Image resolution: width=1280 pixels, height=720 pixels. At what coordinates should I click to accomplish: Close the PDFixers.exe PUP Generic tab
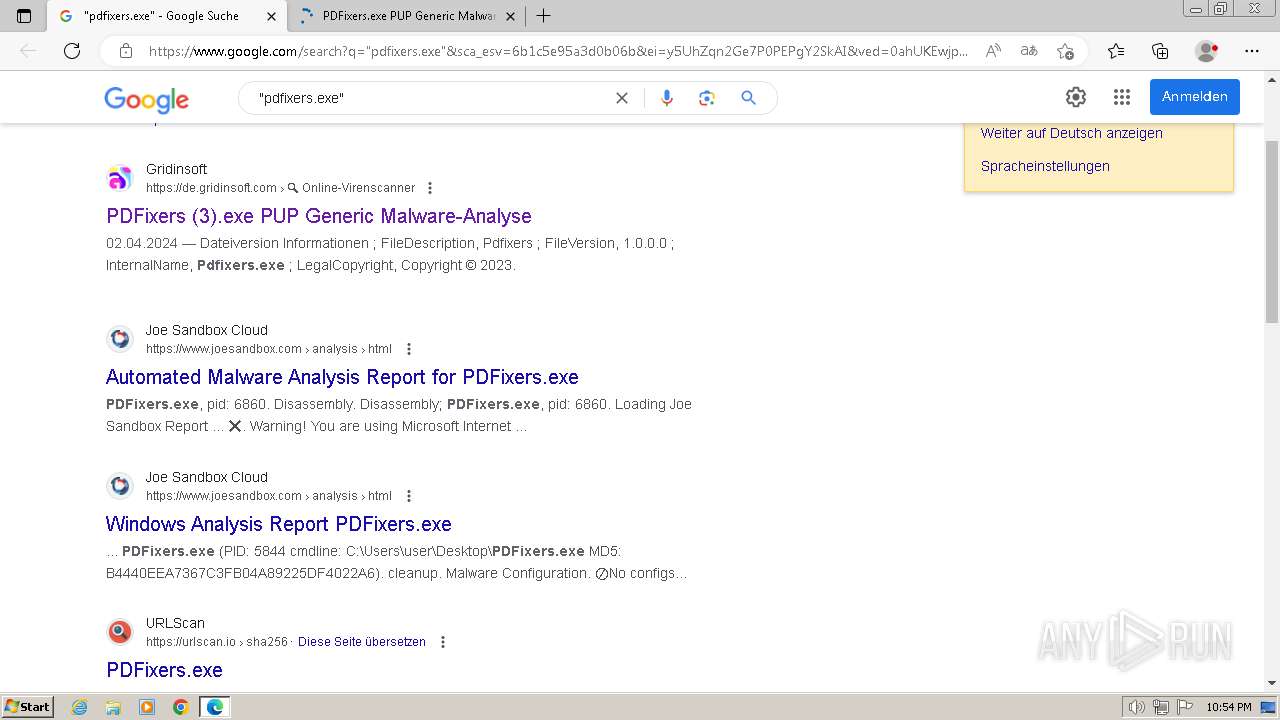(x=510, y=16)
